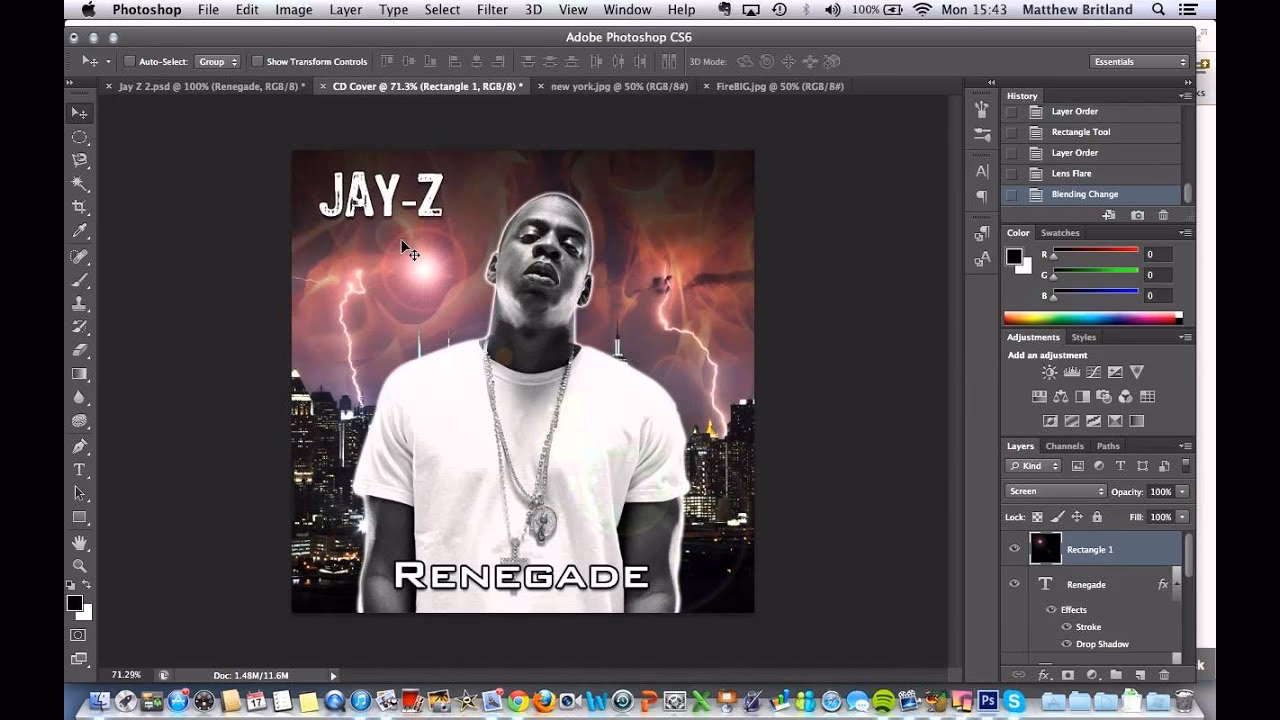
Task: Open the Opacity slider dropdown arrow
Action: (x=1182, y=491)
